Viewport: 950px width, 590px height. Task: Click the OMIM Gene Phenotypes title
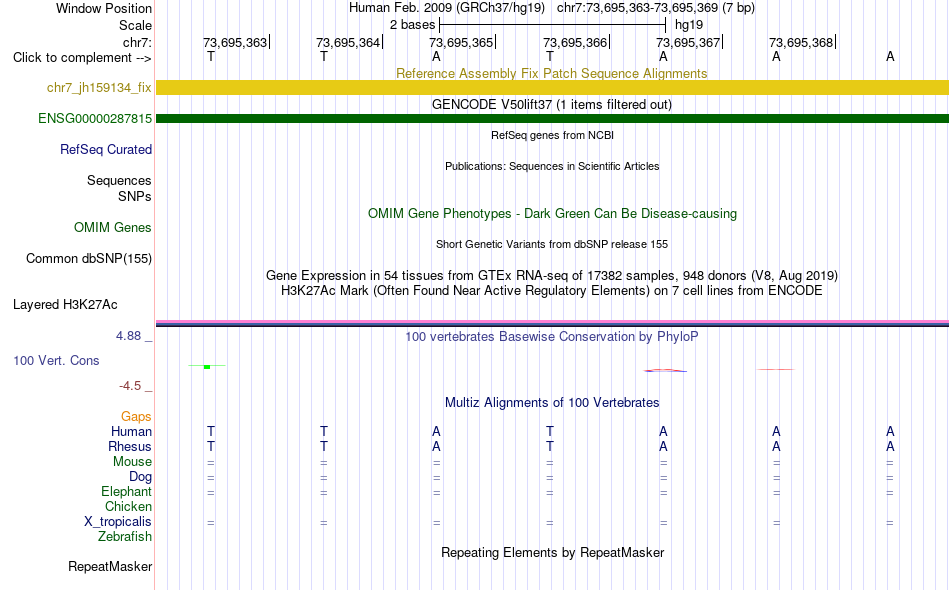(x=553, y=213)
